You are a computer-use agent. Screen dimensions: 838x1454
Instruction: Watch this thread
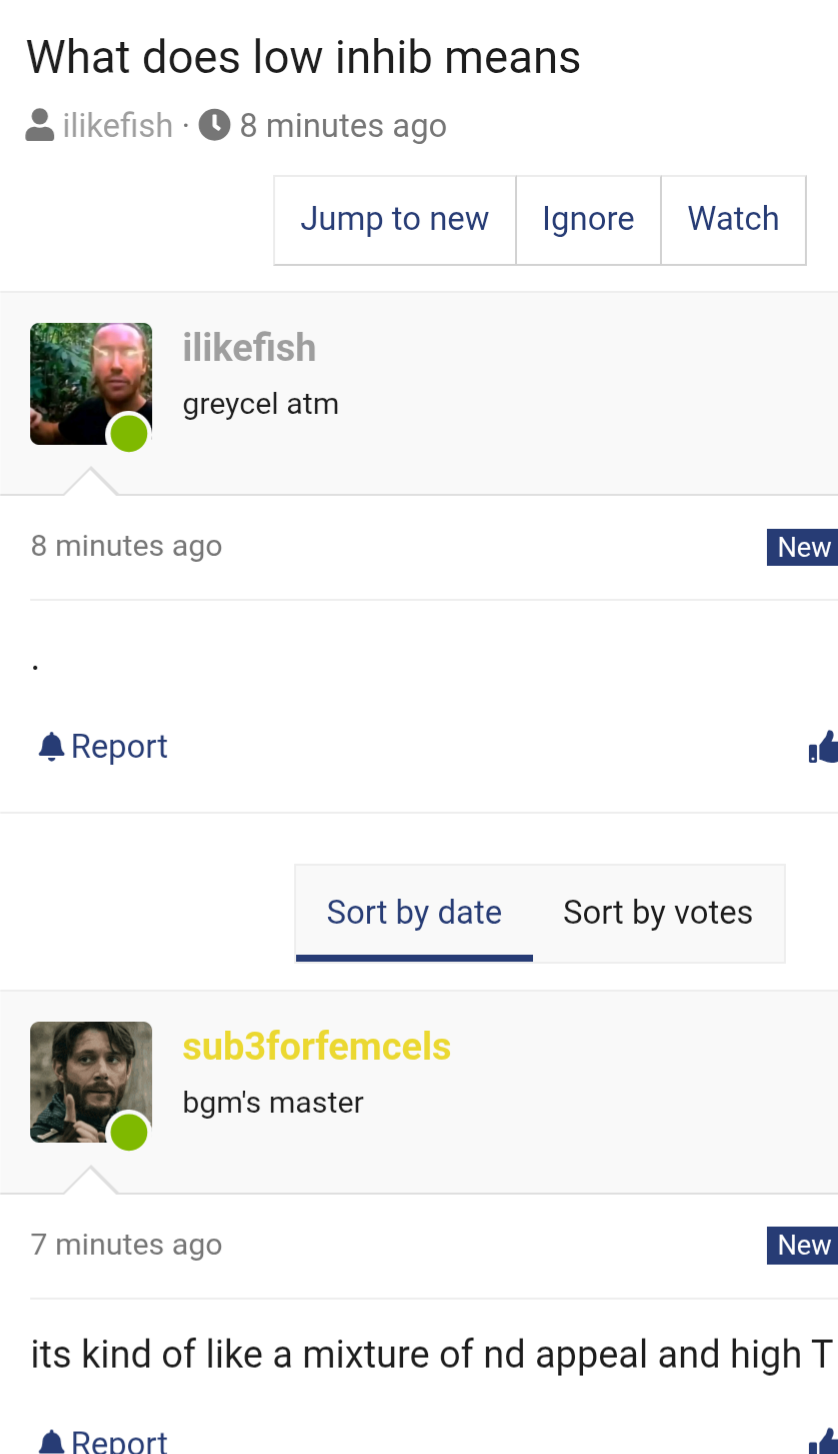[x=733, y=219]
